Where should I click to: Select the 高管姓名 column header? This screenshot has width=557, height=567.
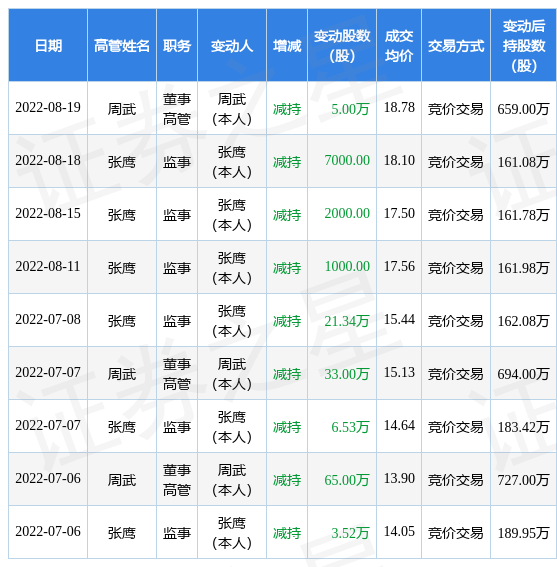click(x=122, y=46)
